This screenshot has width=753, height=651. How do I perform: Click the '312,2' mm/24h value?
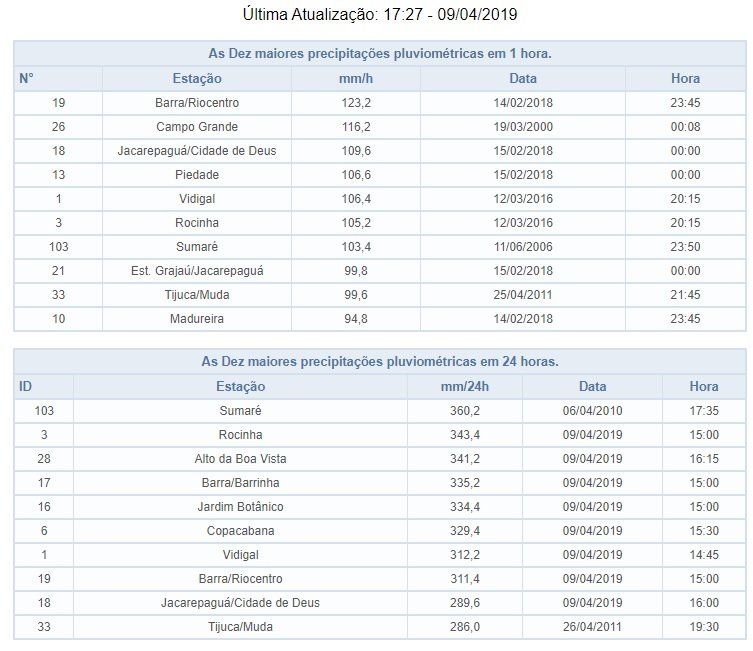465,555
